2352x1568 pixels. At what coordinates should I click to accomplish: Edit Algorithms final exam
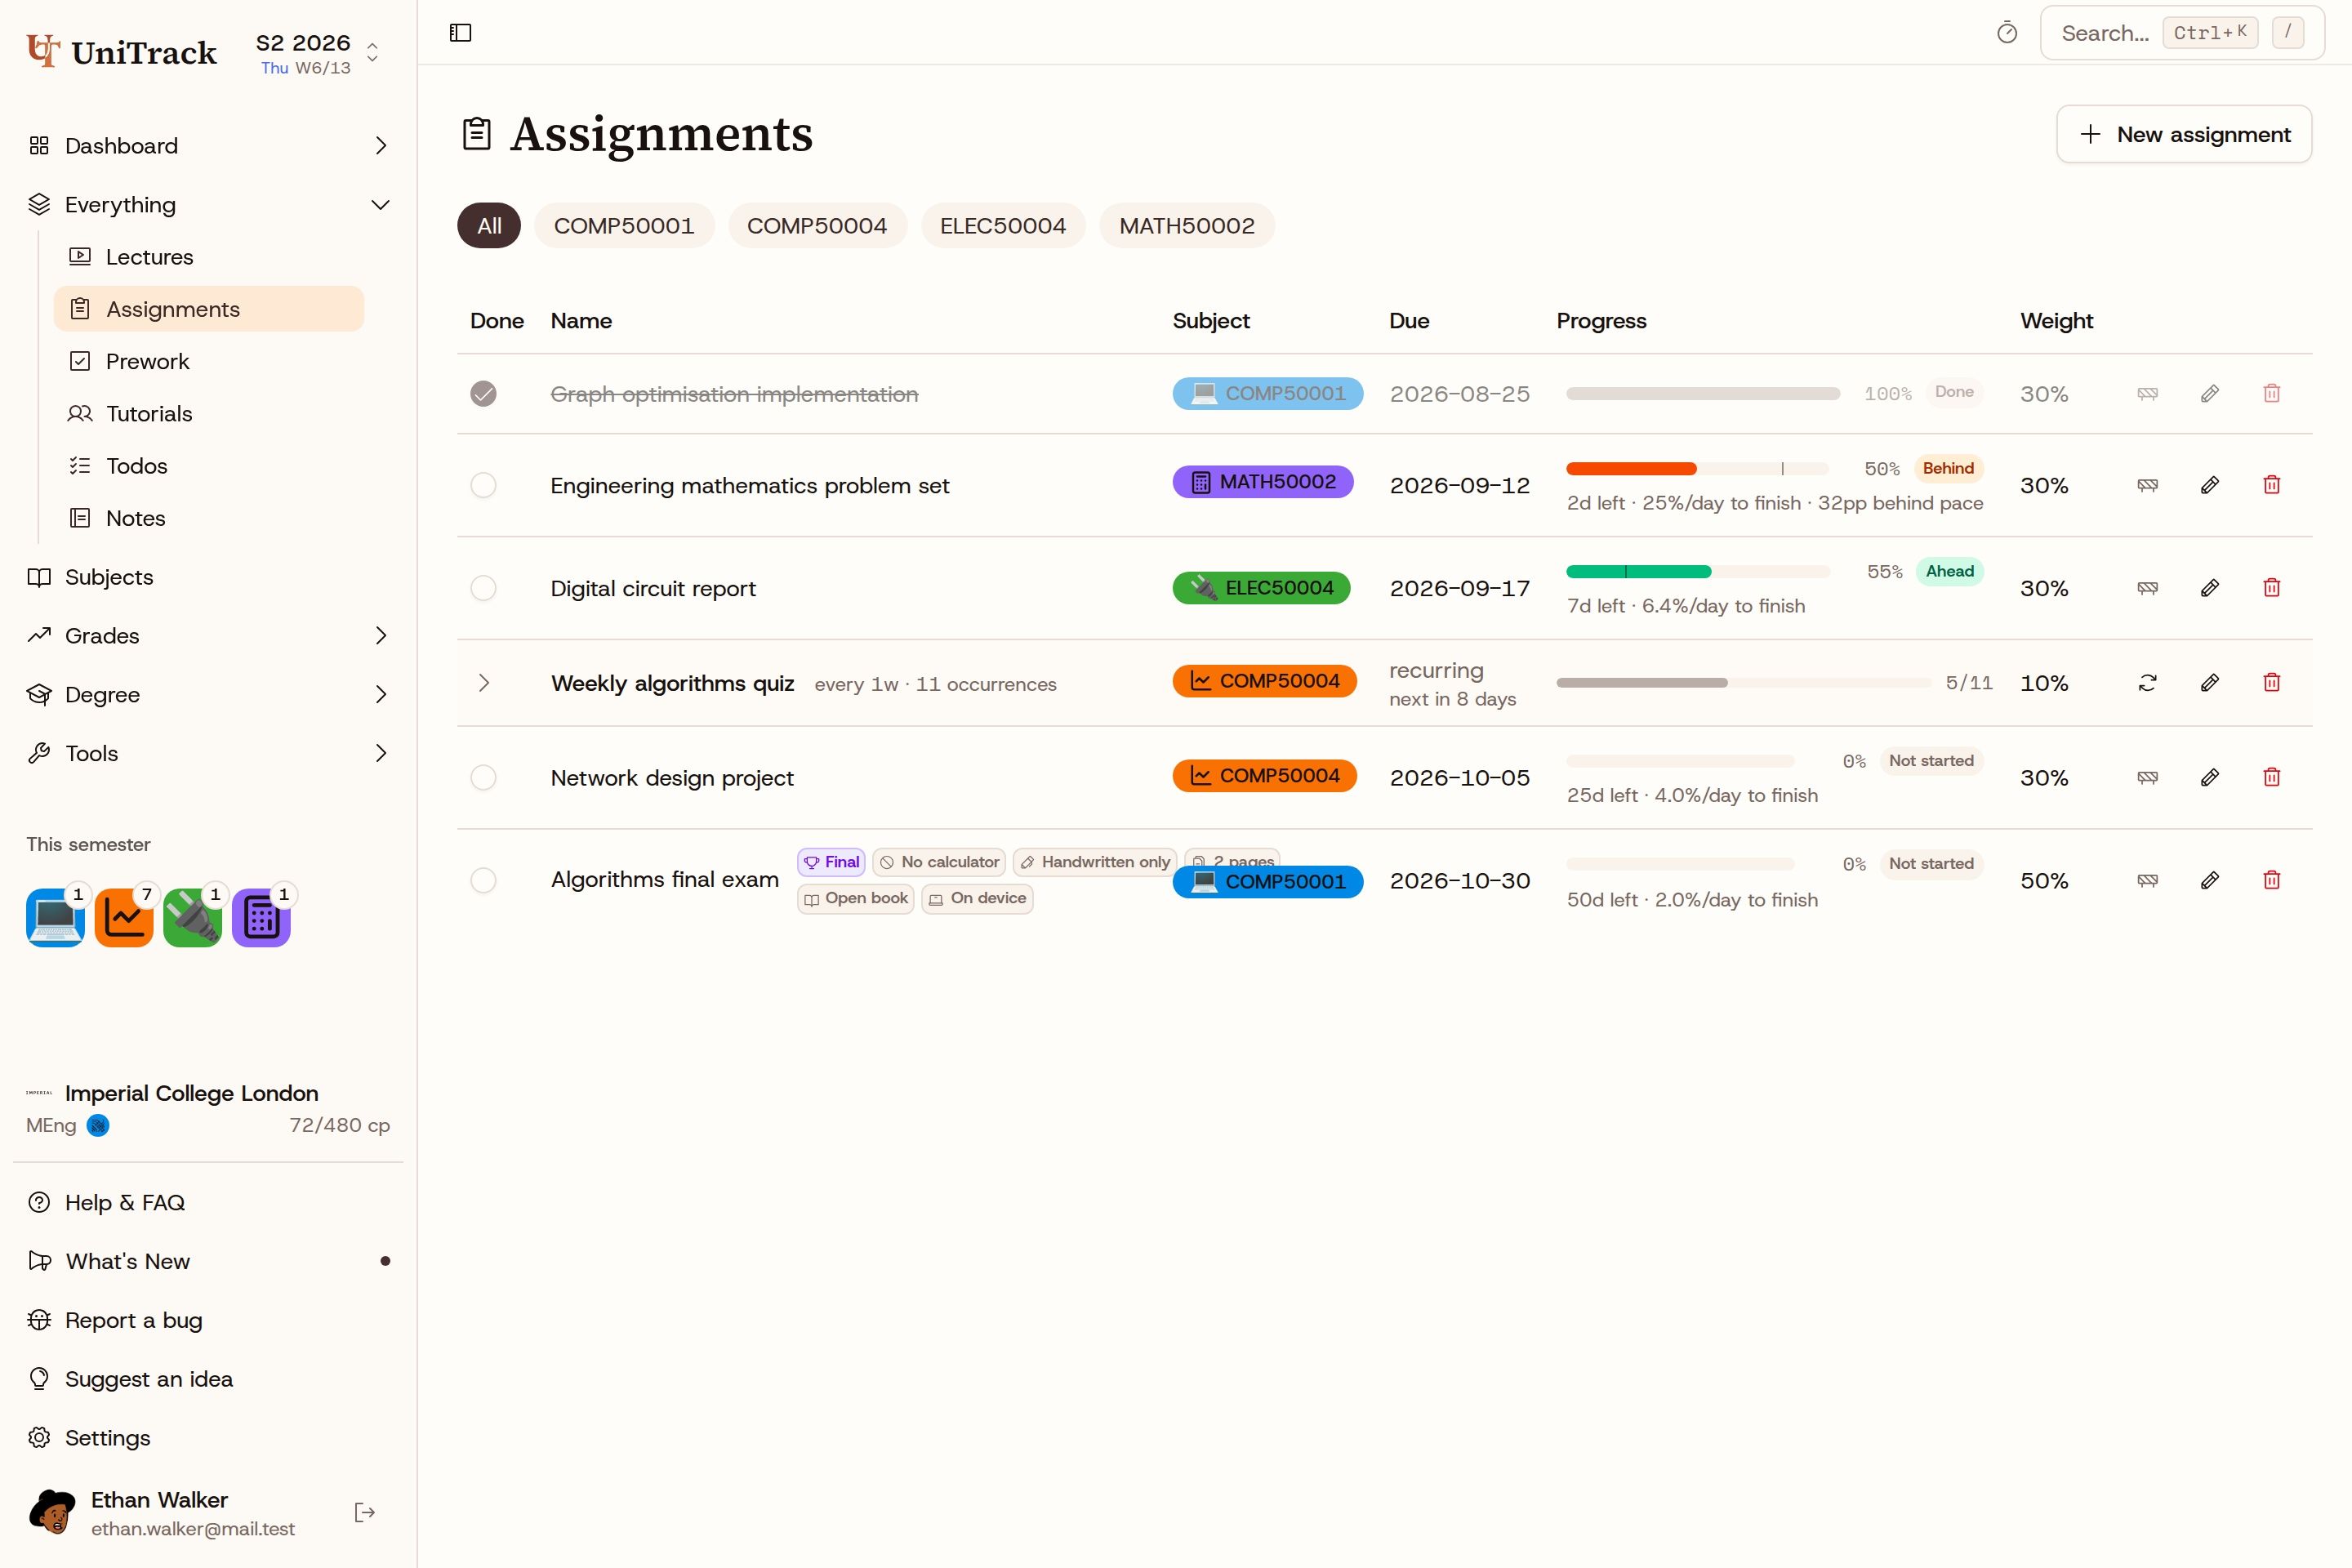(2210, 881)
